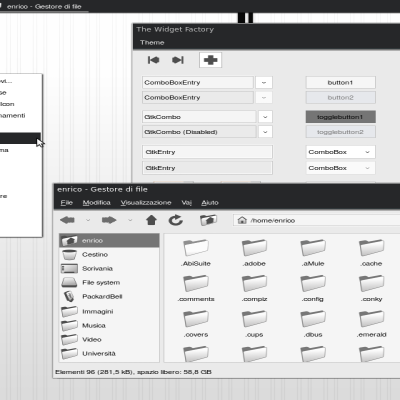Screen dimensions: 400x400
Task: Open Cestino trash in the sidebar
Action: (109, 255)
